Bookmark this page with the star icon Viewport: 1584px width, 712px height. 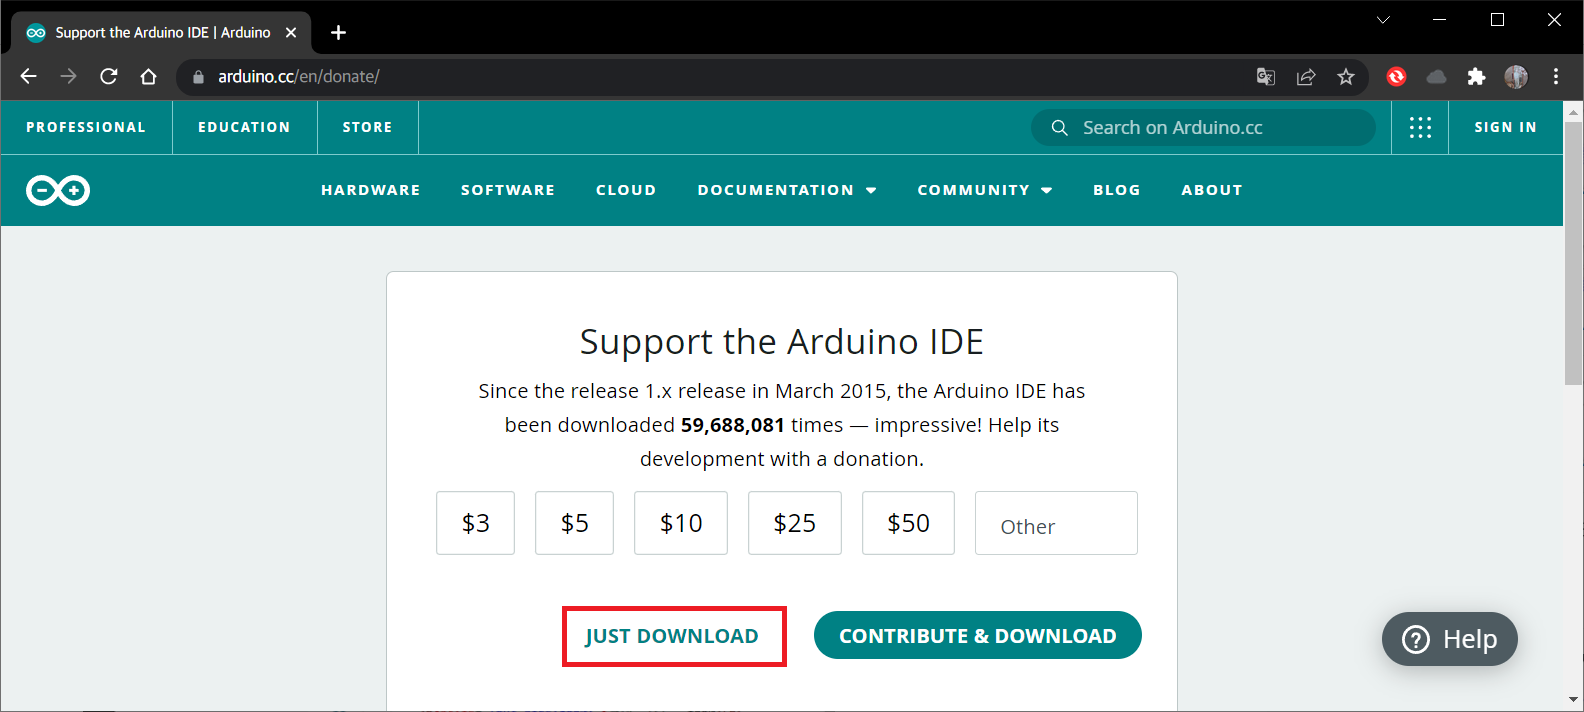pyautogui.click(x=1346, y=77)
